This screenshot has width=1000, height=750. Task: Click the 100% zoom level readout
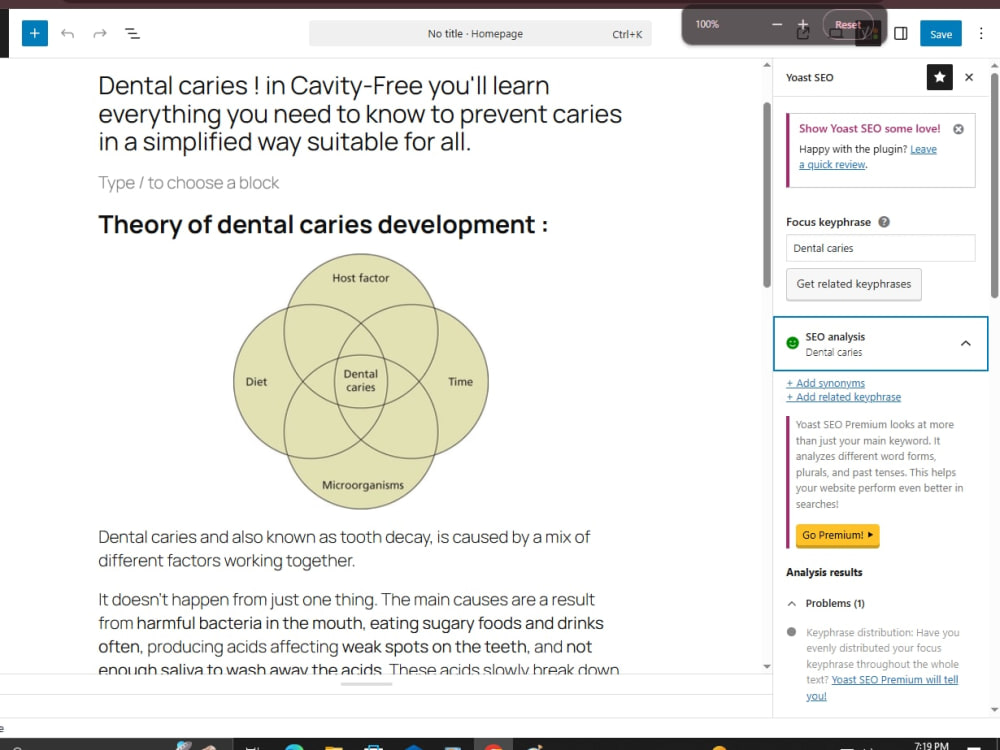[x=707, y=24]
